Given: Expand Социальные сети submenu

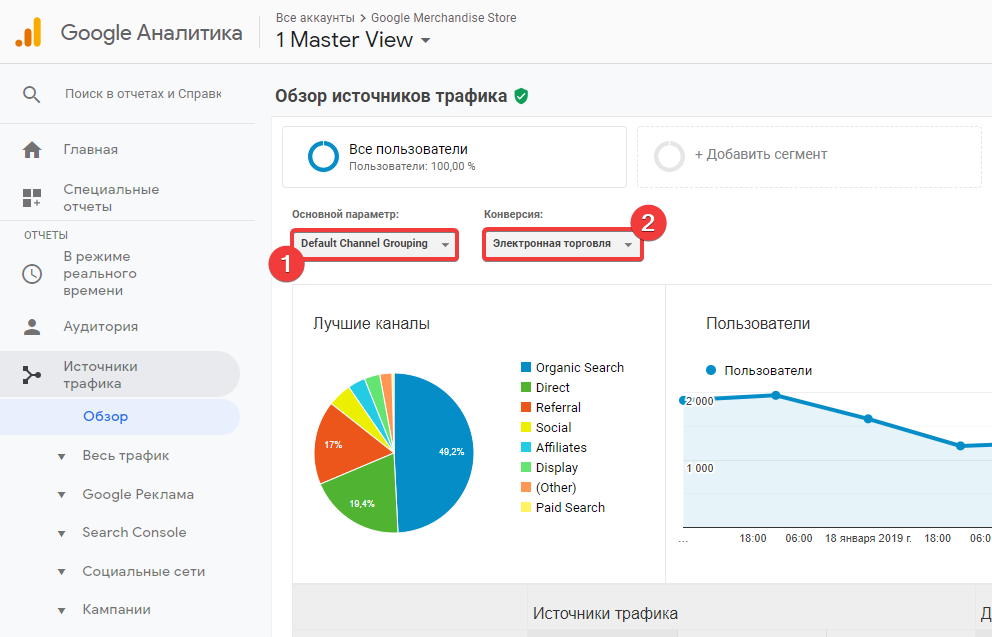Looking at the screenshot, I should tap(61, 572).
